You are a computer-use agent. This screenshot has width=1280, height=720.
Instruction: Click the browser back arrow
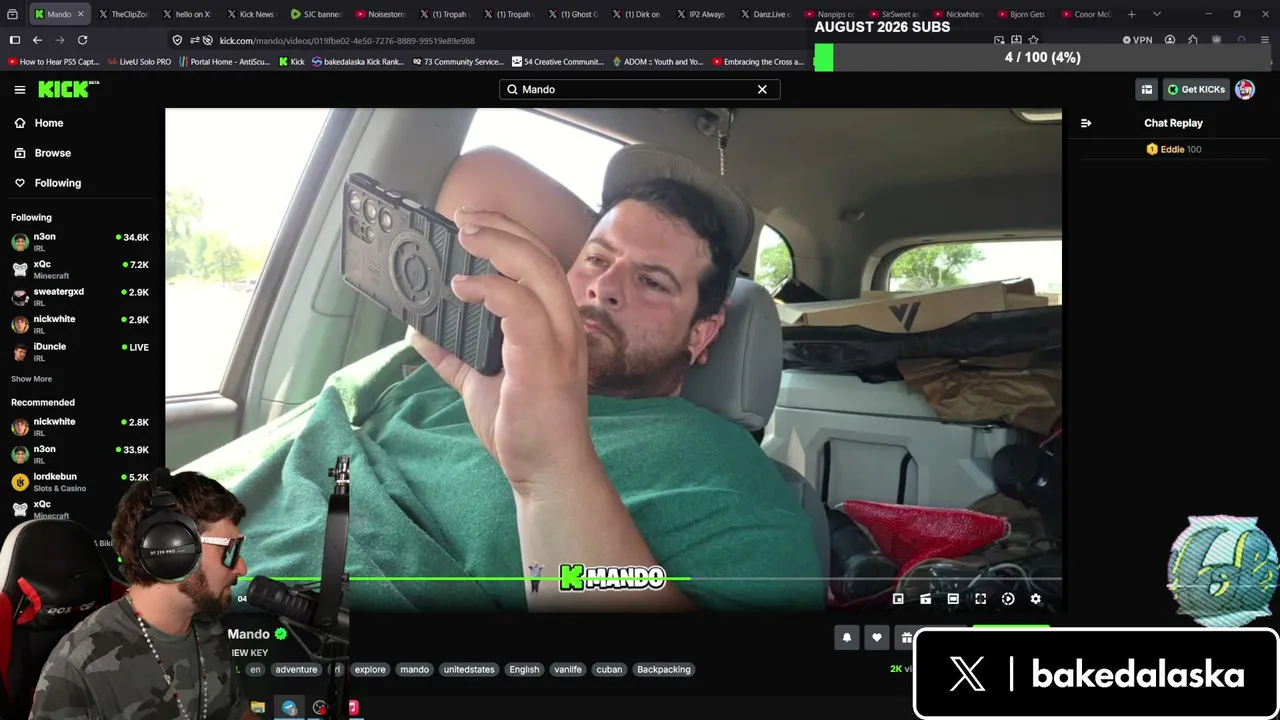pos(37,40)
